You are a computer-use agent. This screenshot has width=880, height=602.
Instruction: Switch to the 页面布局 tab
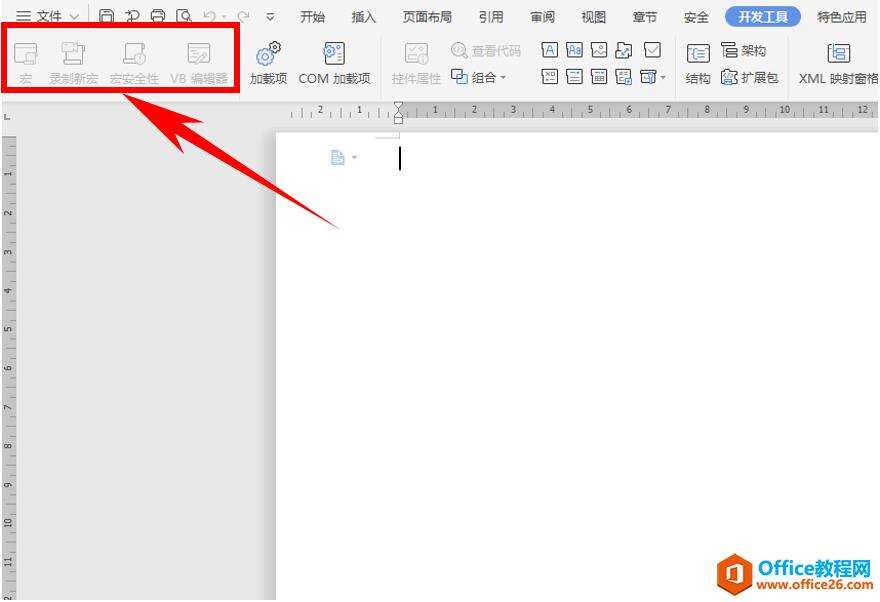click(427, 17)
